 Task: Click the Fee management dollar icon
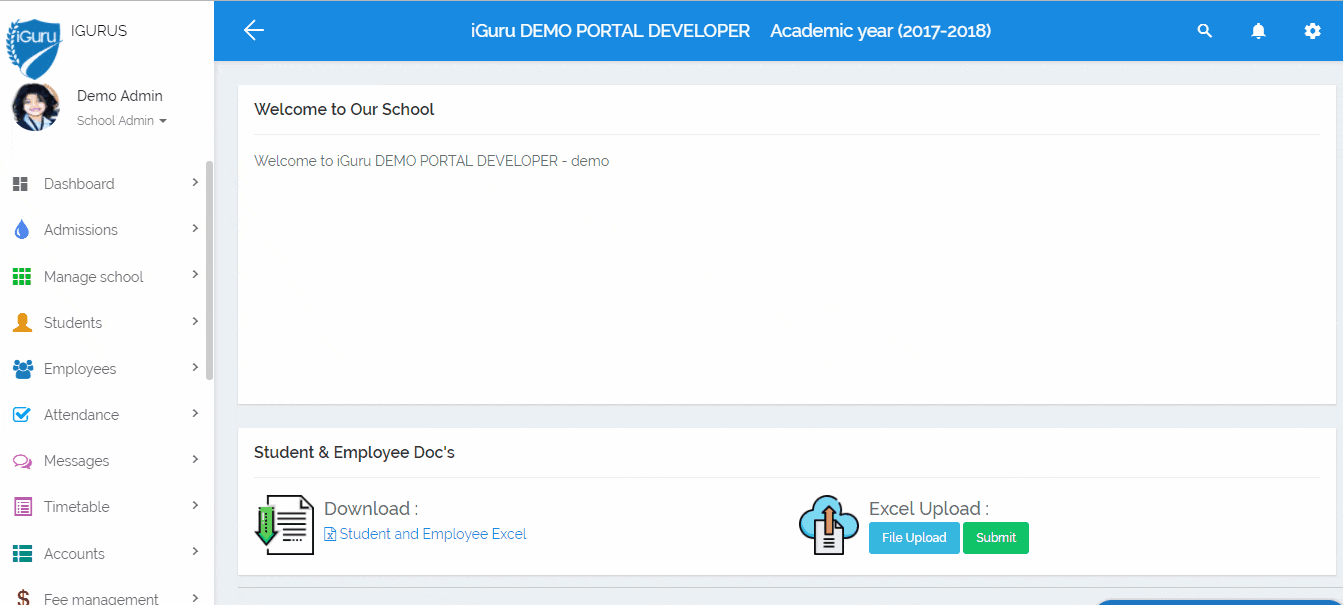[22, 598]
